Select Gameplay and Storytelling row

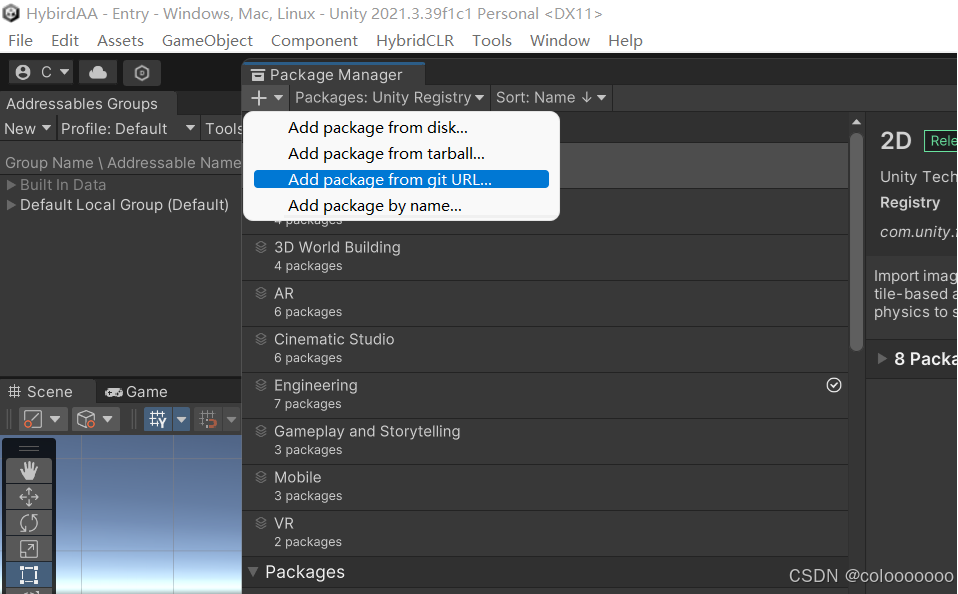pos(545,441)
